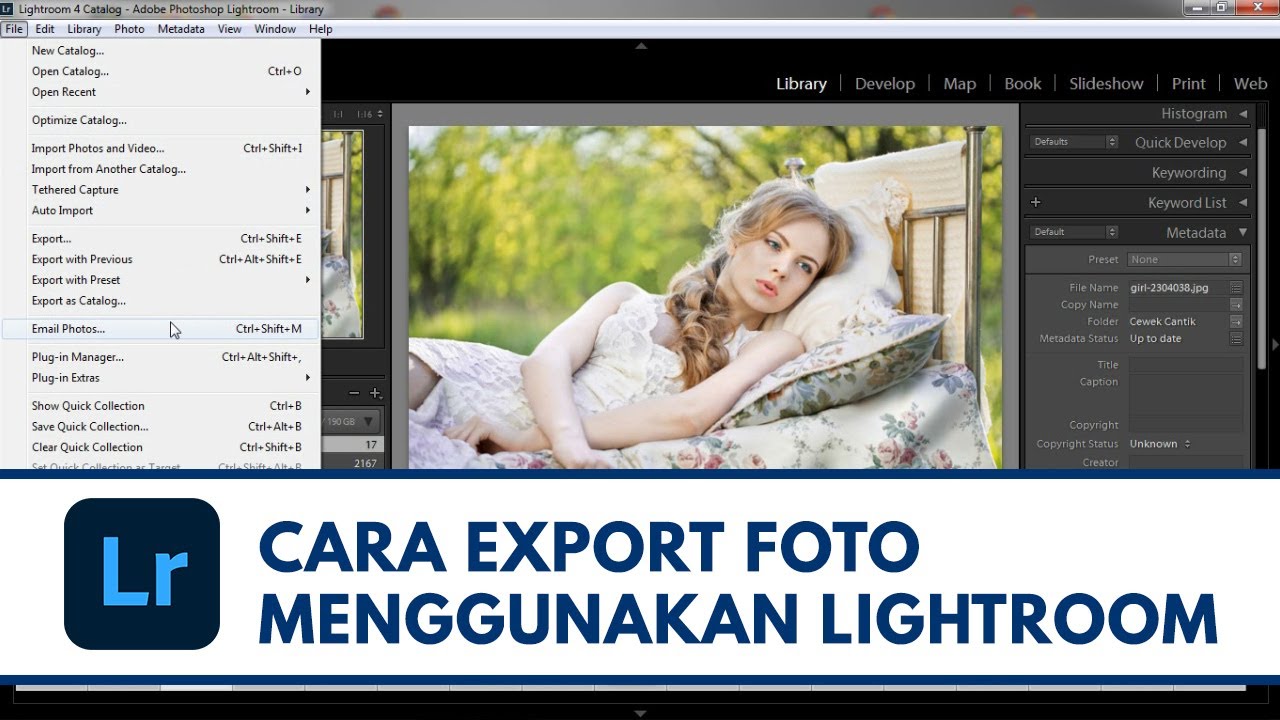Choose Export... from the File menu
The width and height of the screenshot is (1280, 720).
[160, 239]
